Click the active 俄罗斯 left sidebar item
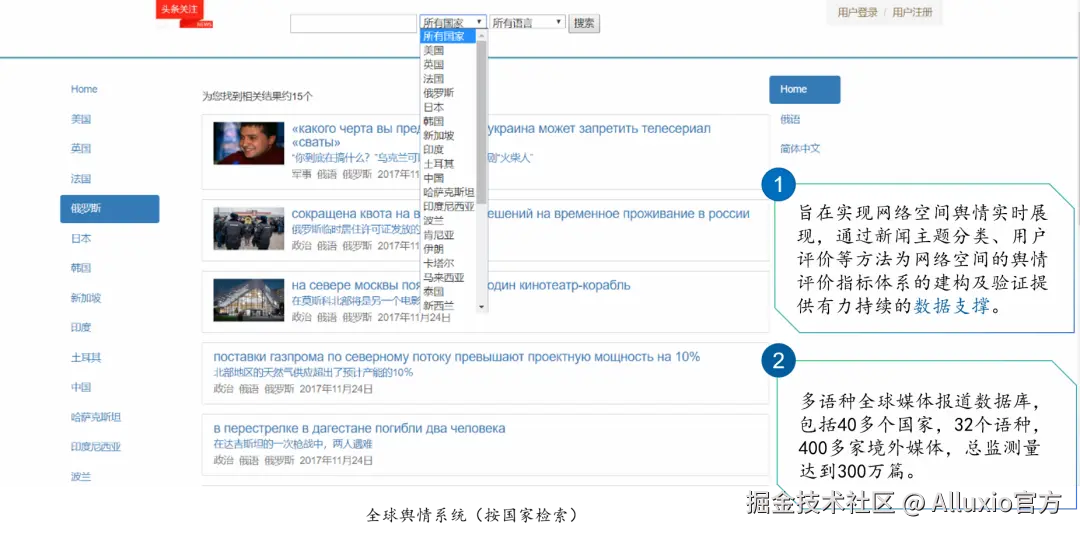Image resolution: width=1080 pixels, height=534 pixels. click(110, 209)
